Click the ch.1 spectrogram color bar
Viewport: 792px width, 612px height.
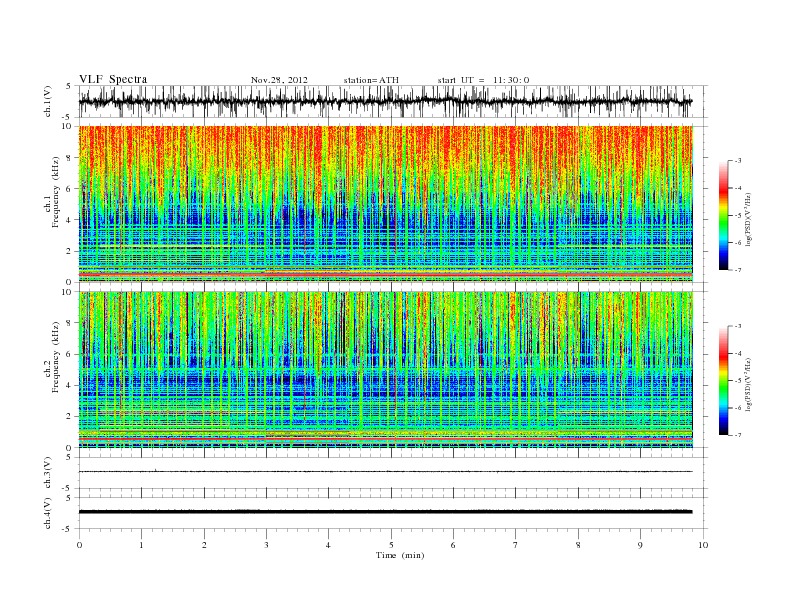[x=723, y=215]
